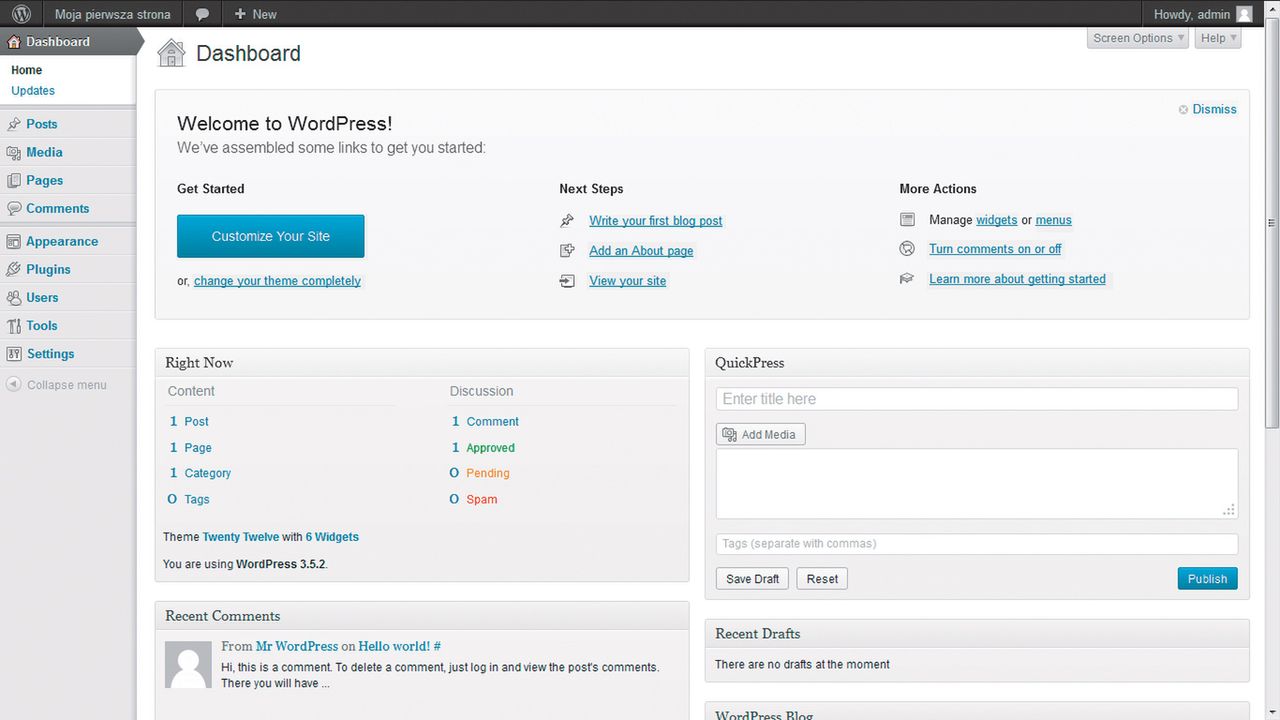Expand the Screen Options panel
Image resolution: width=1280 pixels, height=720 pixels.
(1138, 38)
